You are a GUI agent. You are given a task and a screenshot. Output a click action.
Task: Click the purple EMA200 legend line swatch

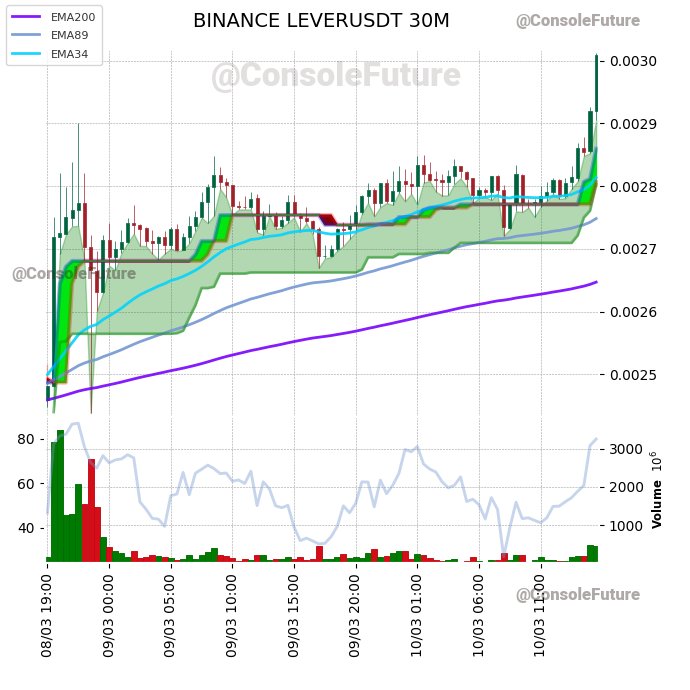[26, 17]
